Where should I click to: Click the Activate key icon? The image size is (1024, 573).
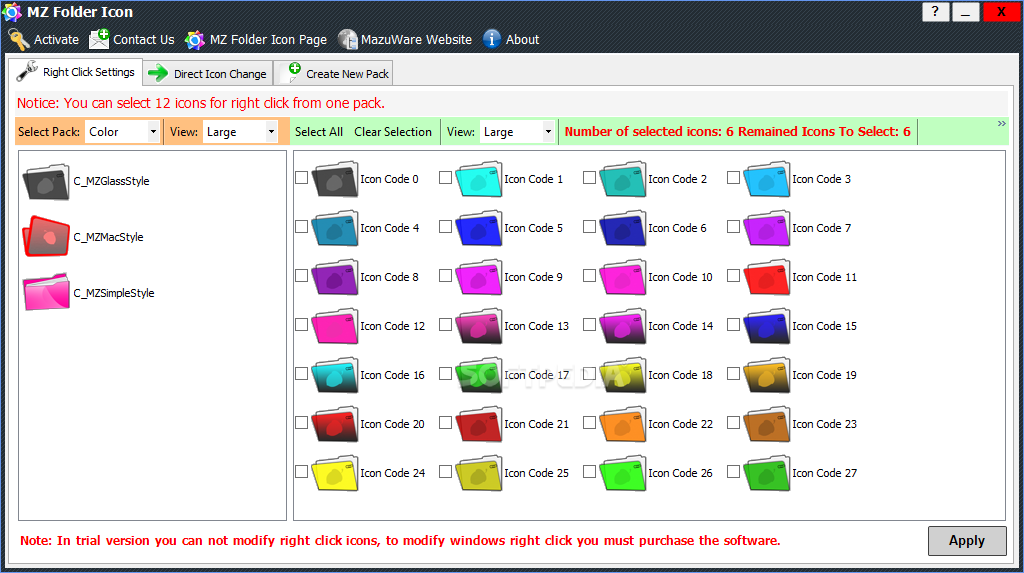[x=18, y=40]
